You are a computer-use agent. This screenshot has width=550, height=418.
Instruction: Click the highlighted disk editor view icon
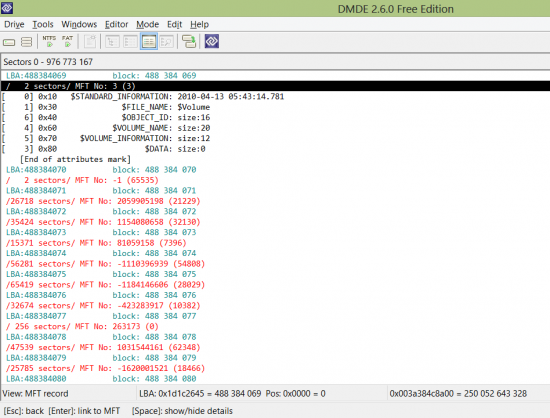click(x=149, y=41)
